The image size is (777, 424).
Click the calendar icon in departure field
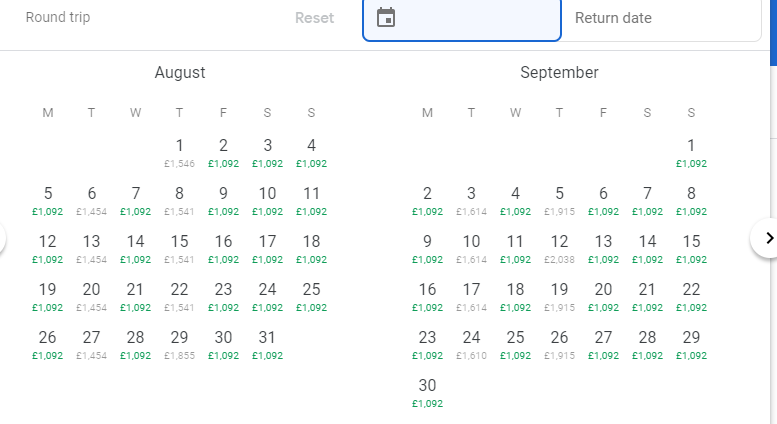tap(386, 18)
